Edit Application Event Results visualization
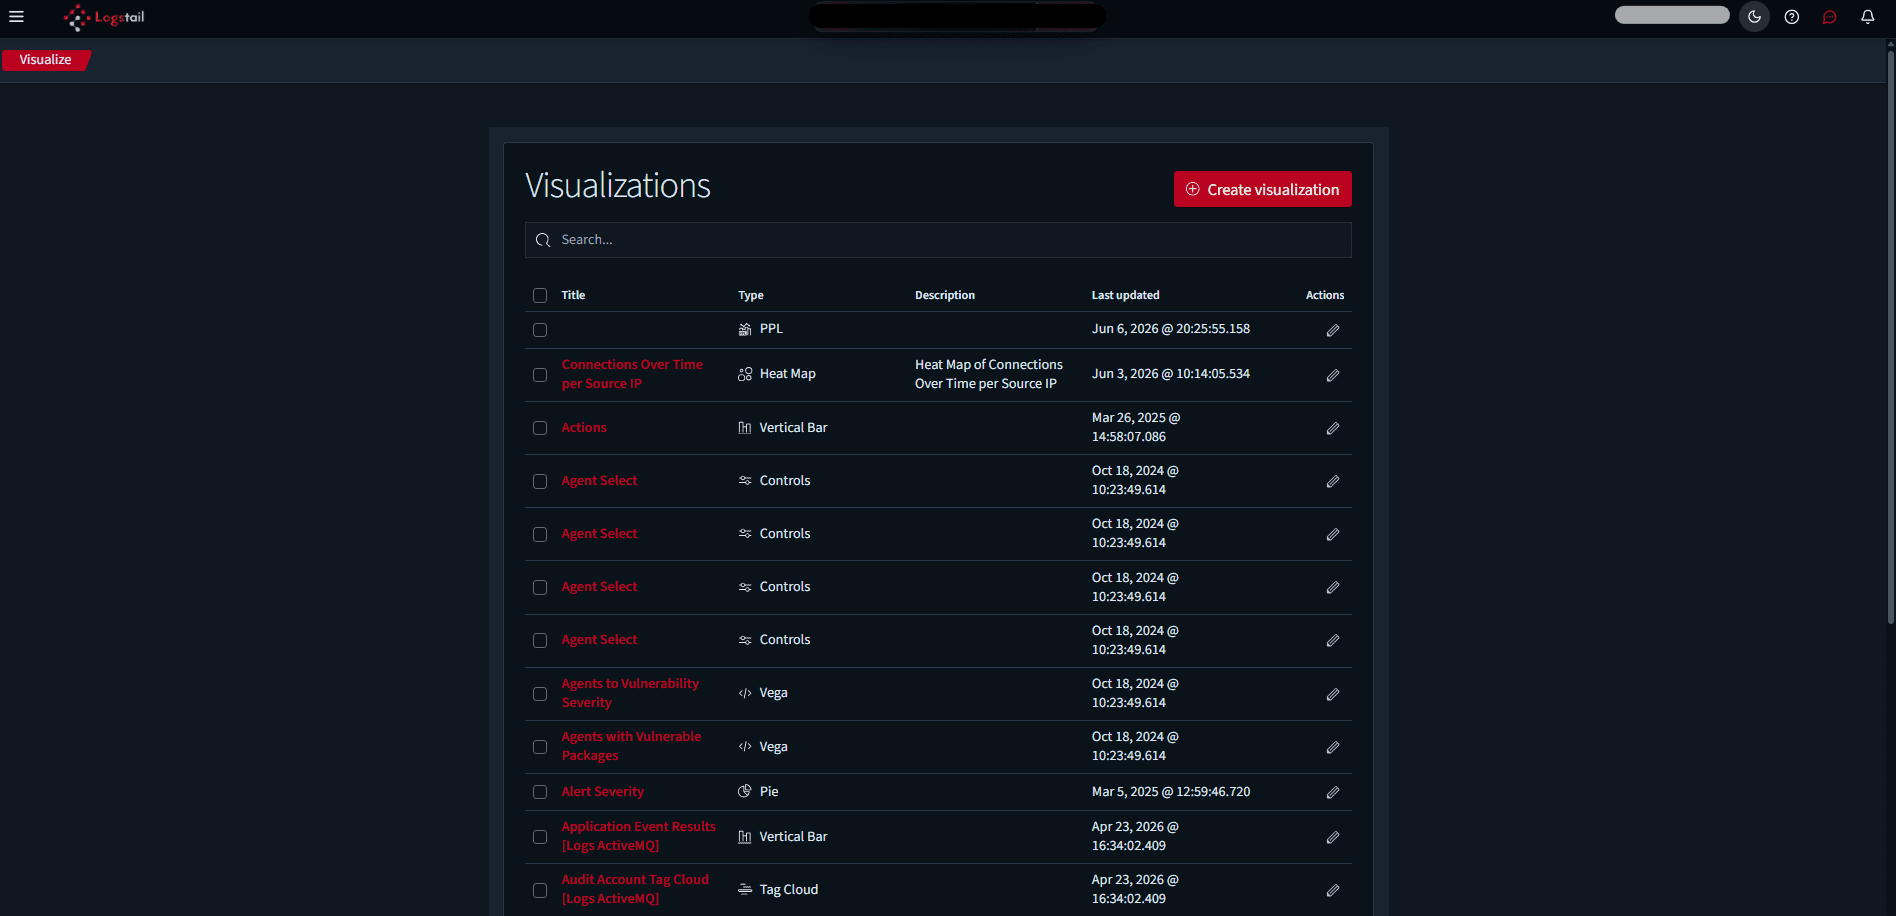This screenshot has height=916, width=1896. (x=1333, y=837)
